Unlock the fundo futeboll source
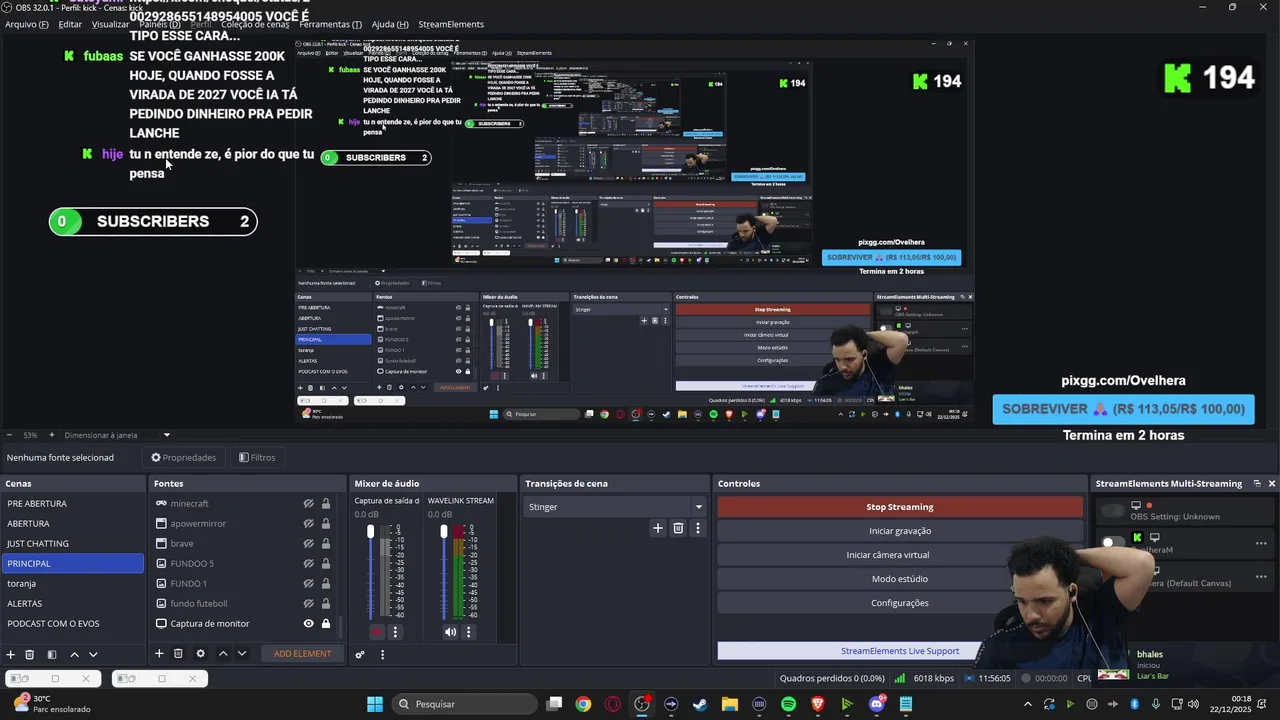The image size is (1280, 720). [x=325, y=604]
